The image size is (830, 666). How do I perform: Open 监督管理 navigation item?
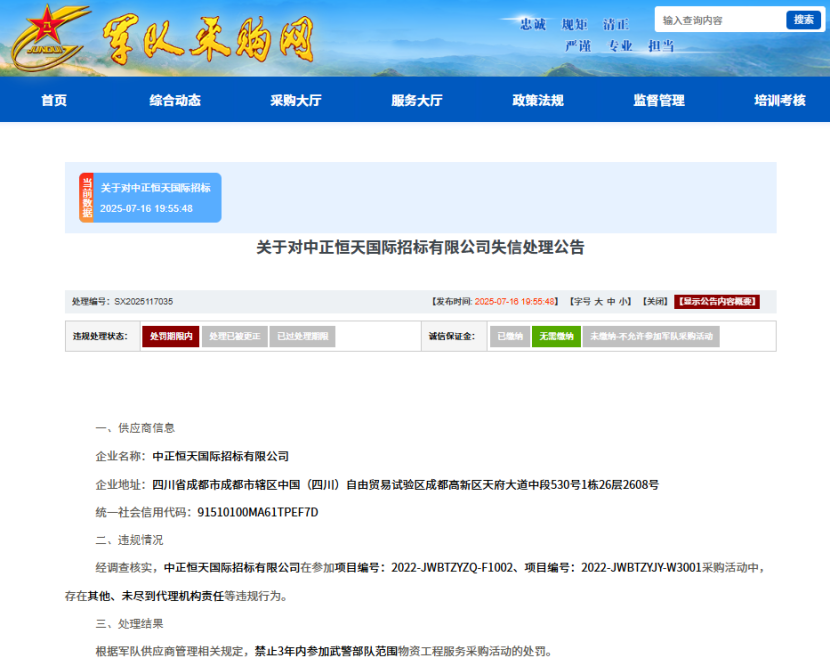click(x=658, y=100)
